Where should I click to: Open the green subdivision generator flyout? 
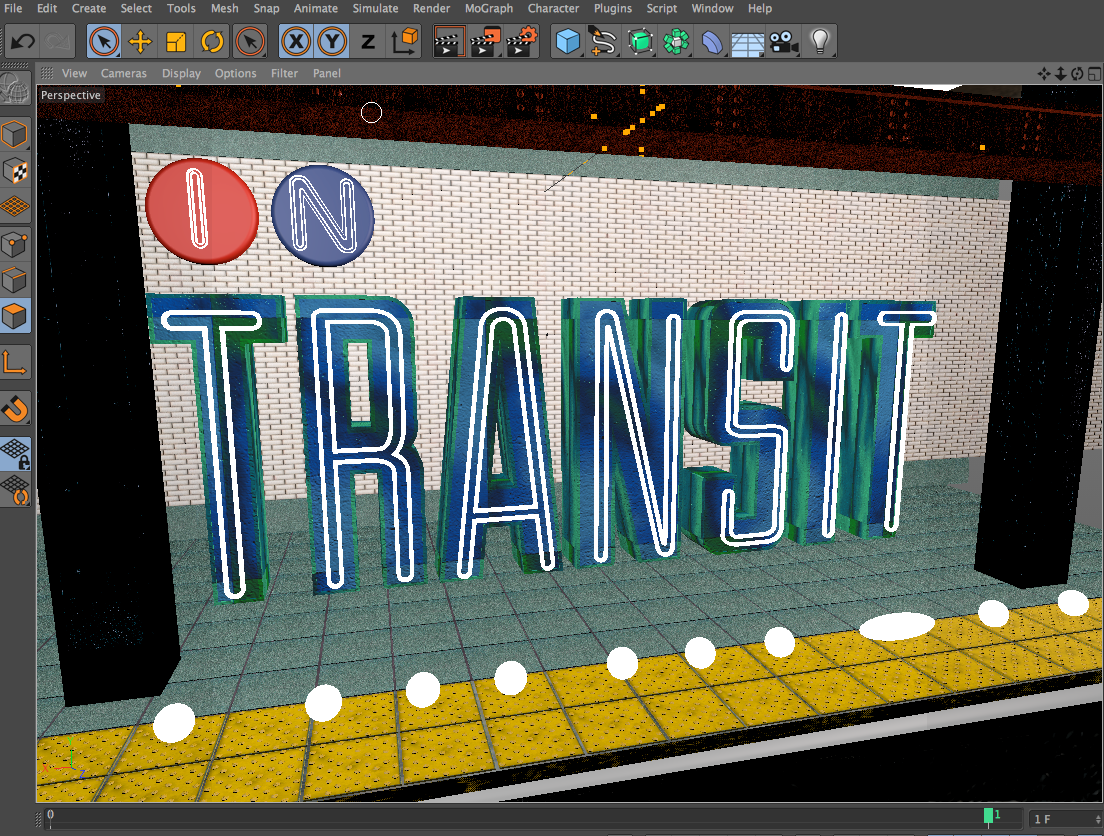[640, 42]
